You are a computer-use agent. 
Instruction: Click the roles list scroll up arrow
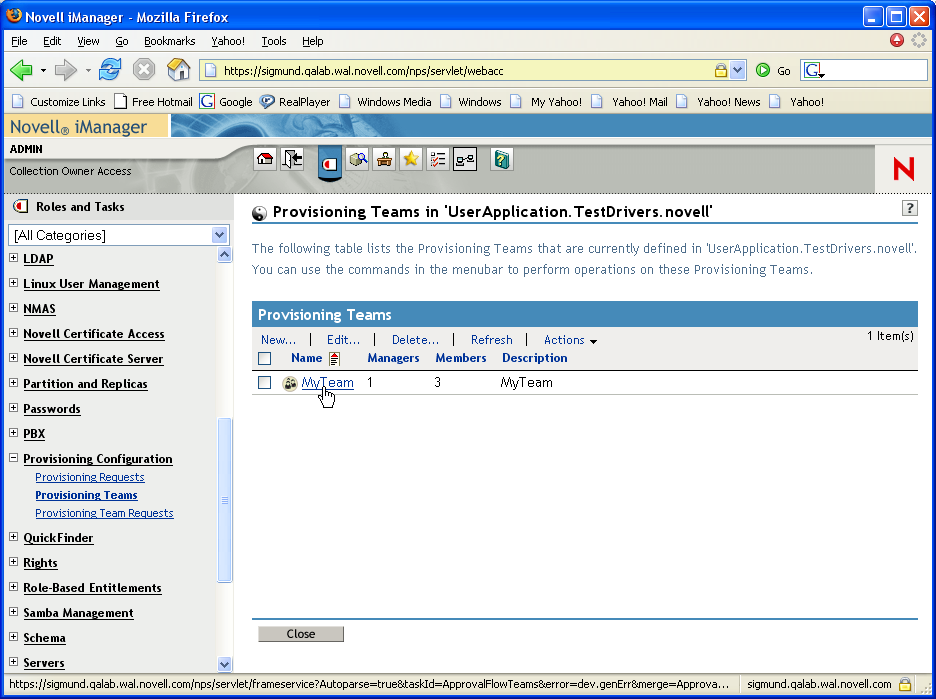coord(224,255)
